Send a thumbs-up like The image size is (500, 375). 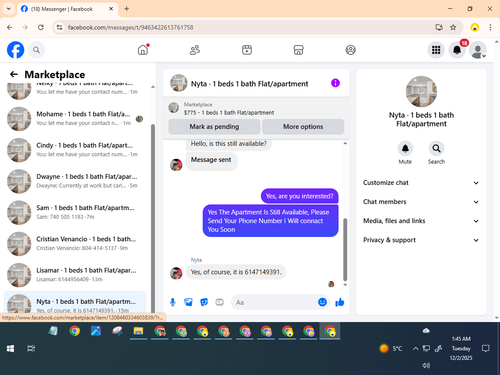pos(340,302)
